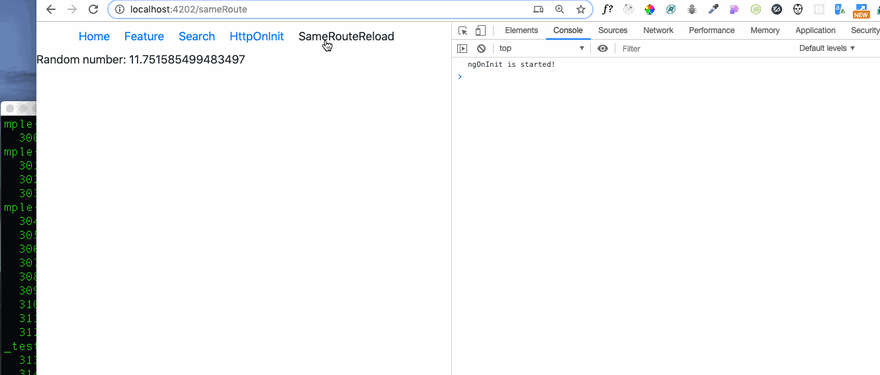The height and width of the screenshot is (375, 880).
Task: Expand the console prompt chevron
Action: [460, 77]
